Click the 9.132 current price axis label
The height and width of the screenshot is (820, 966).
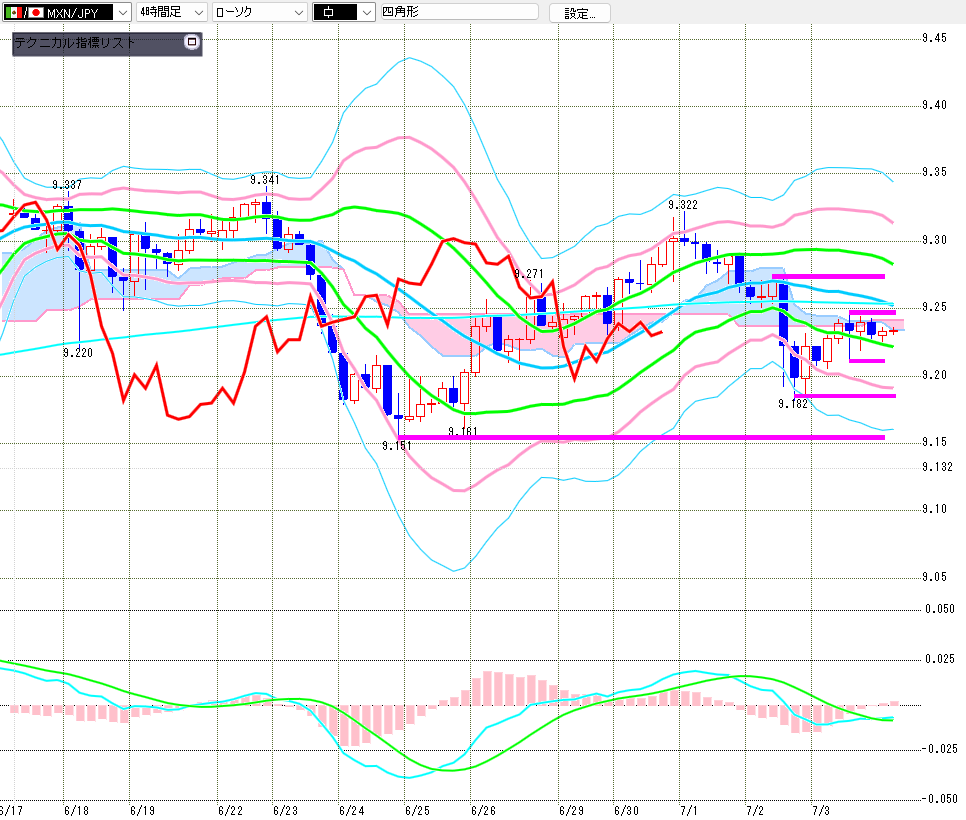pos(937,467)
